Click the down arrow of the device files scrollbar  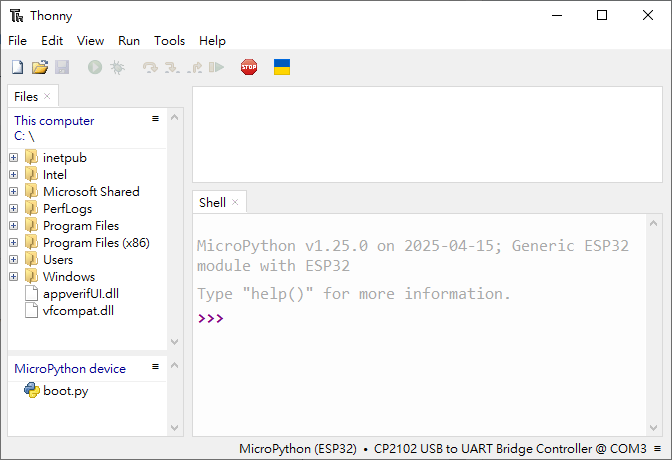pyautogui.click(x=174, y=427)
